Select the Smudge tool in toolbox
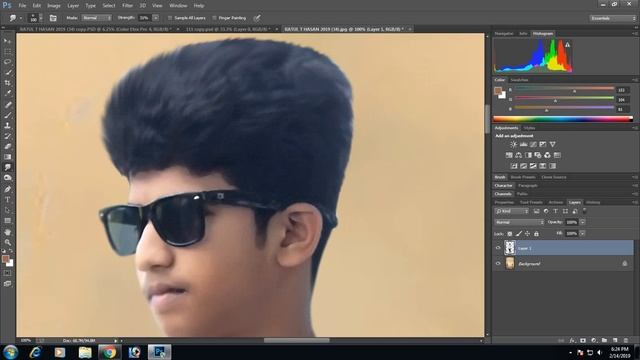Image resolution: width=640 pixels, height=360 pixels. click(x=7, y=167)
